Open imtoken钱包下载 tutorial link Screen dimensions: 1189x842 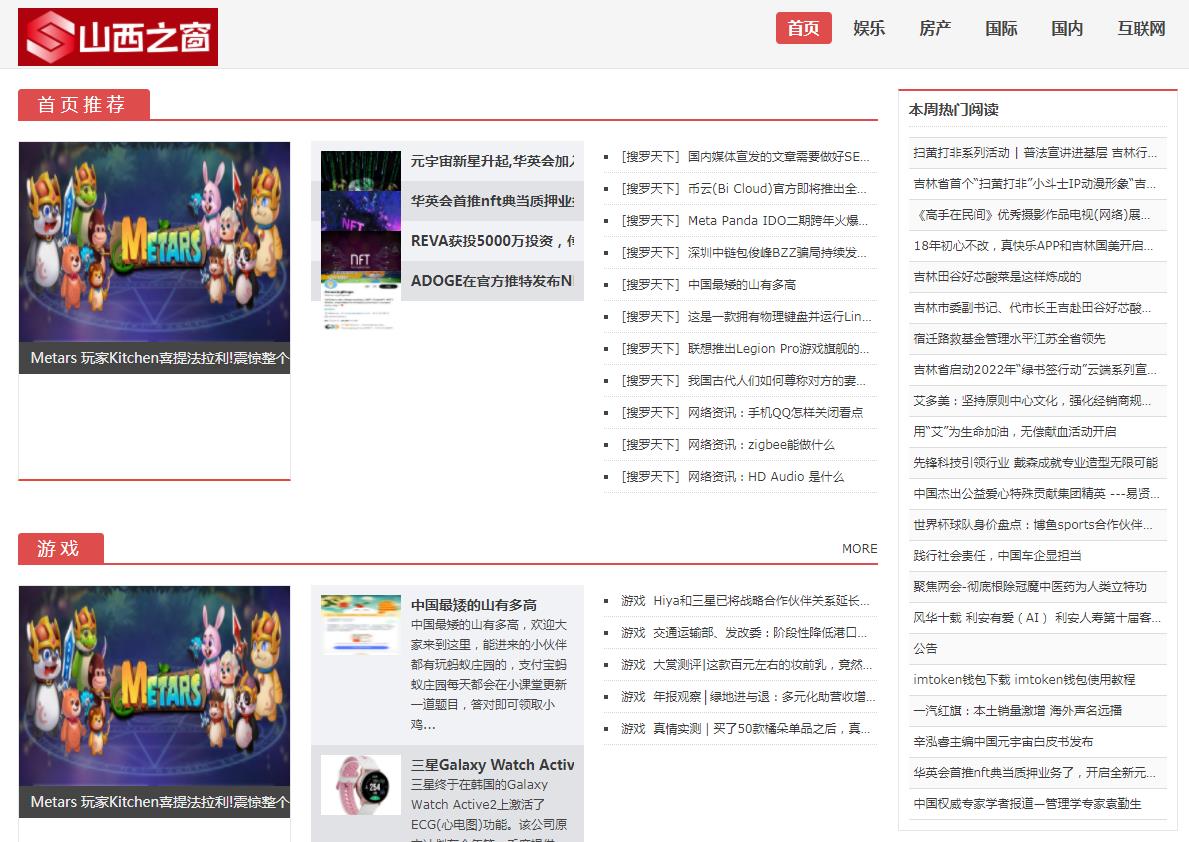[1024, 680]
